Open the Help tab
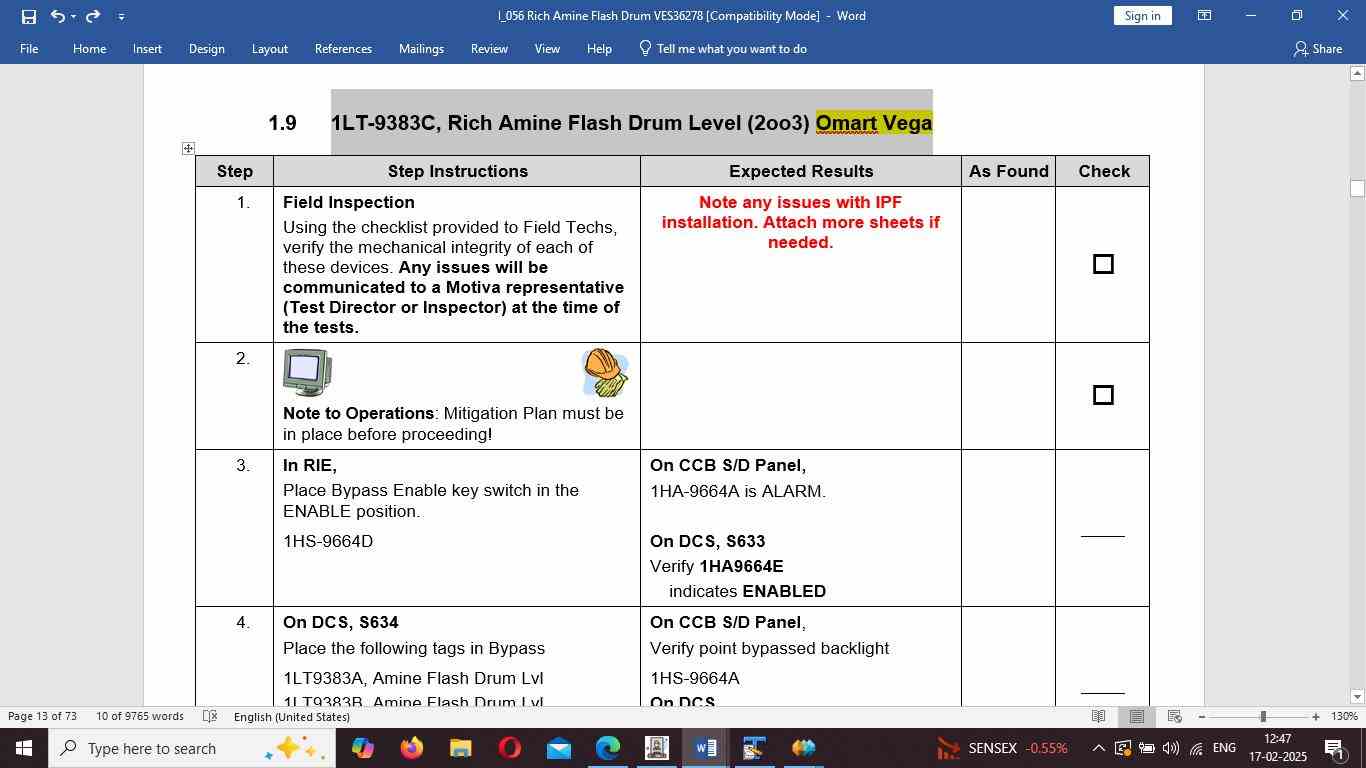The width and height of the screenshot is (1366, 768). [x=599, y=48]
